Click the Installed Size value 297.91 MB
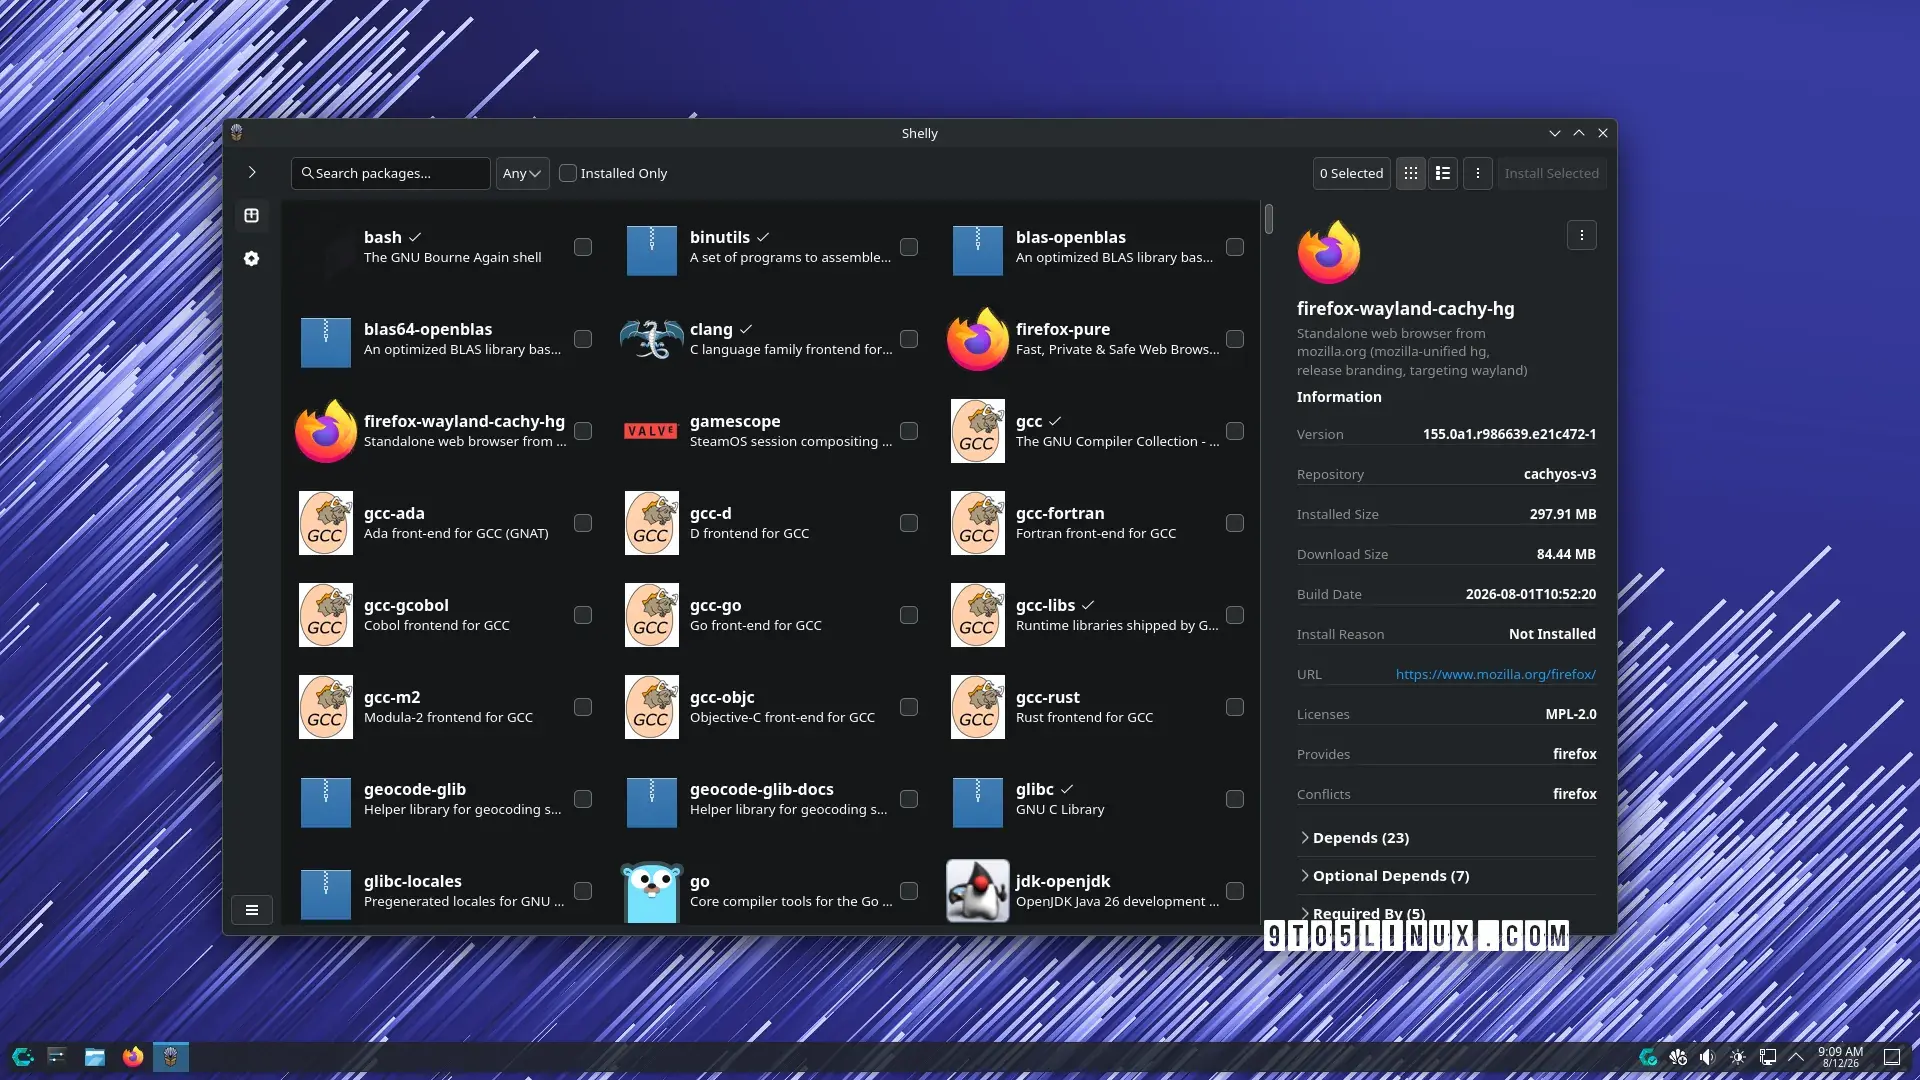 pos(1563,514)
